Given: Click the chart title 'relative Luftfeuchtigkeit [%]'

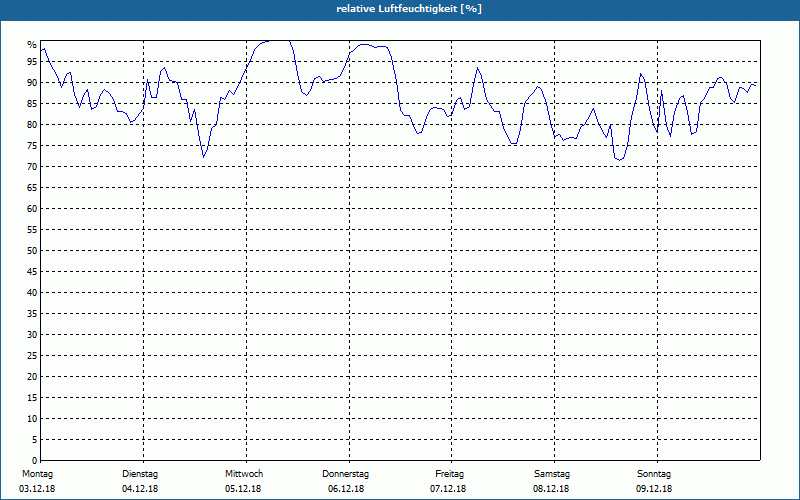Looking at the screenshot, I should (x=409, y=9).
